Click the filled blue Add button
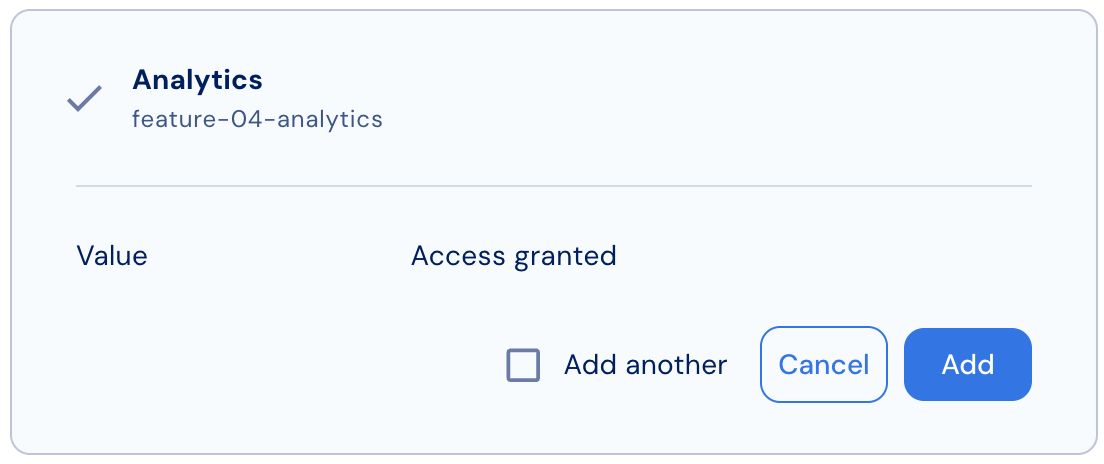The image size is (1104, 464). pyautogui.click(x=967, y=365)
